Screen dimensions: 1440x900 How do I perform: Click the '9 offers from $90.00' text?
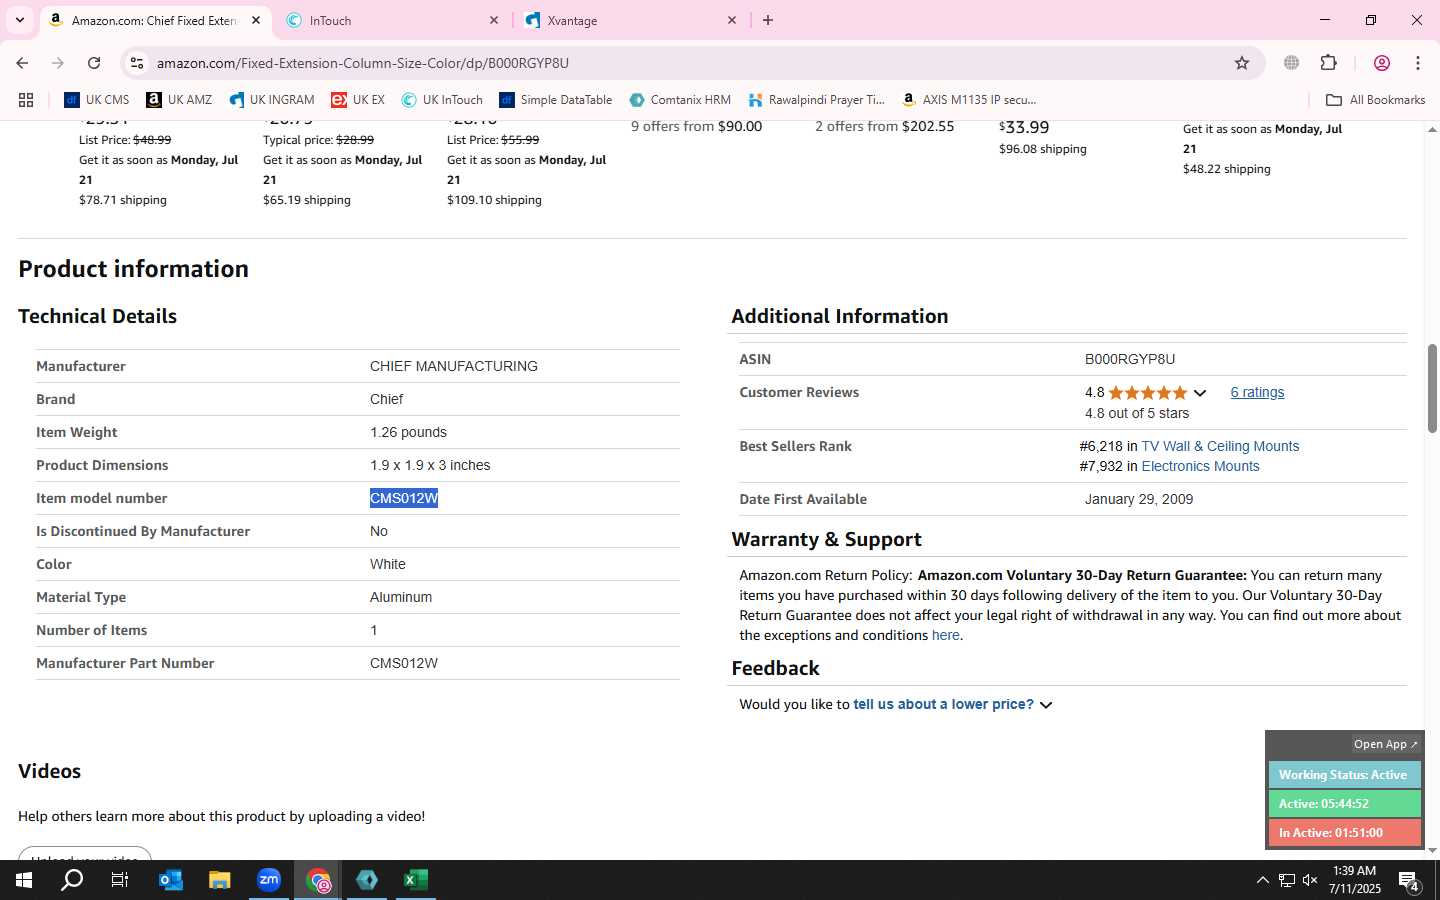(x=696, y=126)
